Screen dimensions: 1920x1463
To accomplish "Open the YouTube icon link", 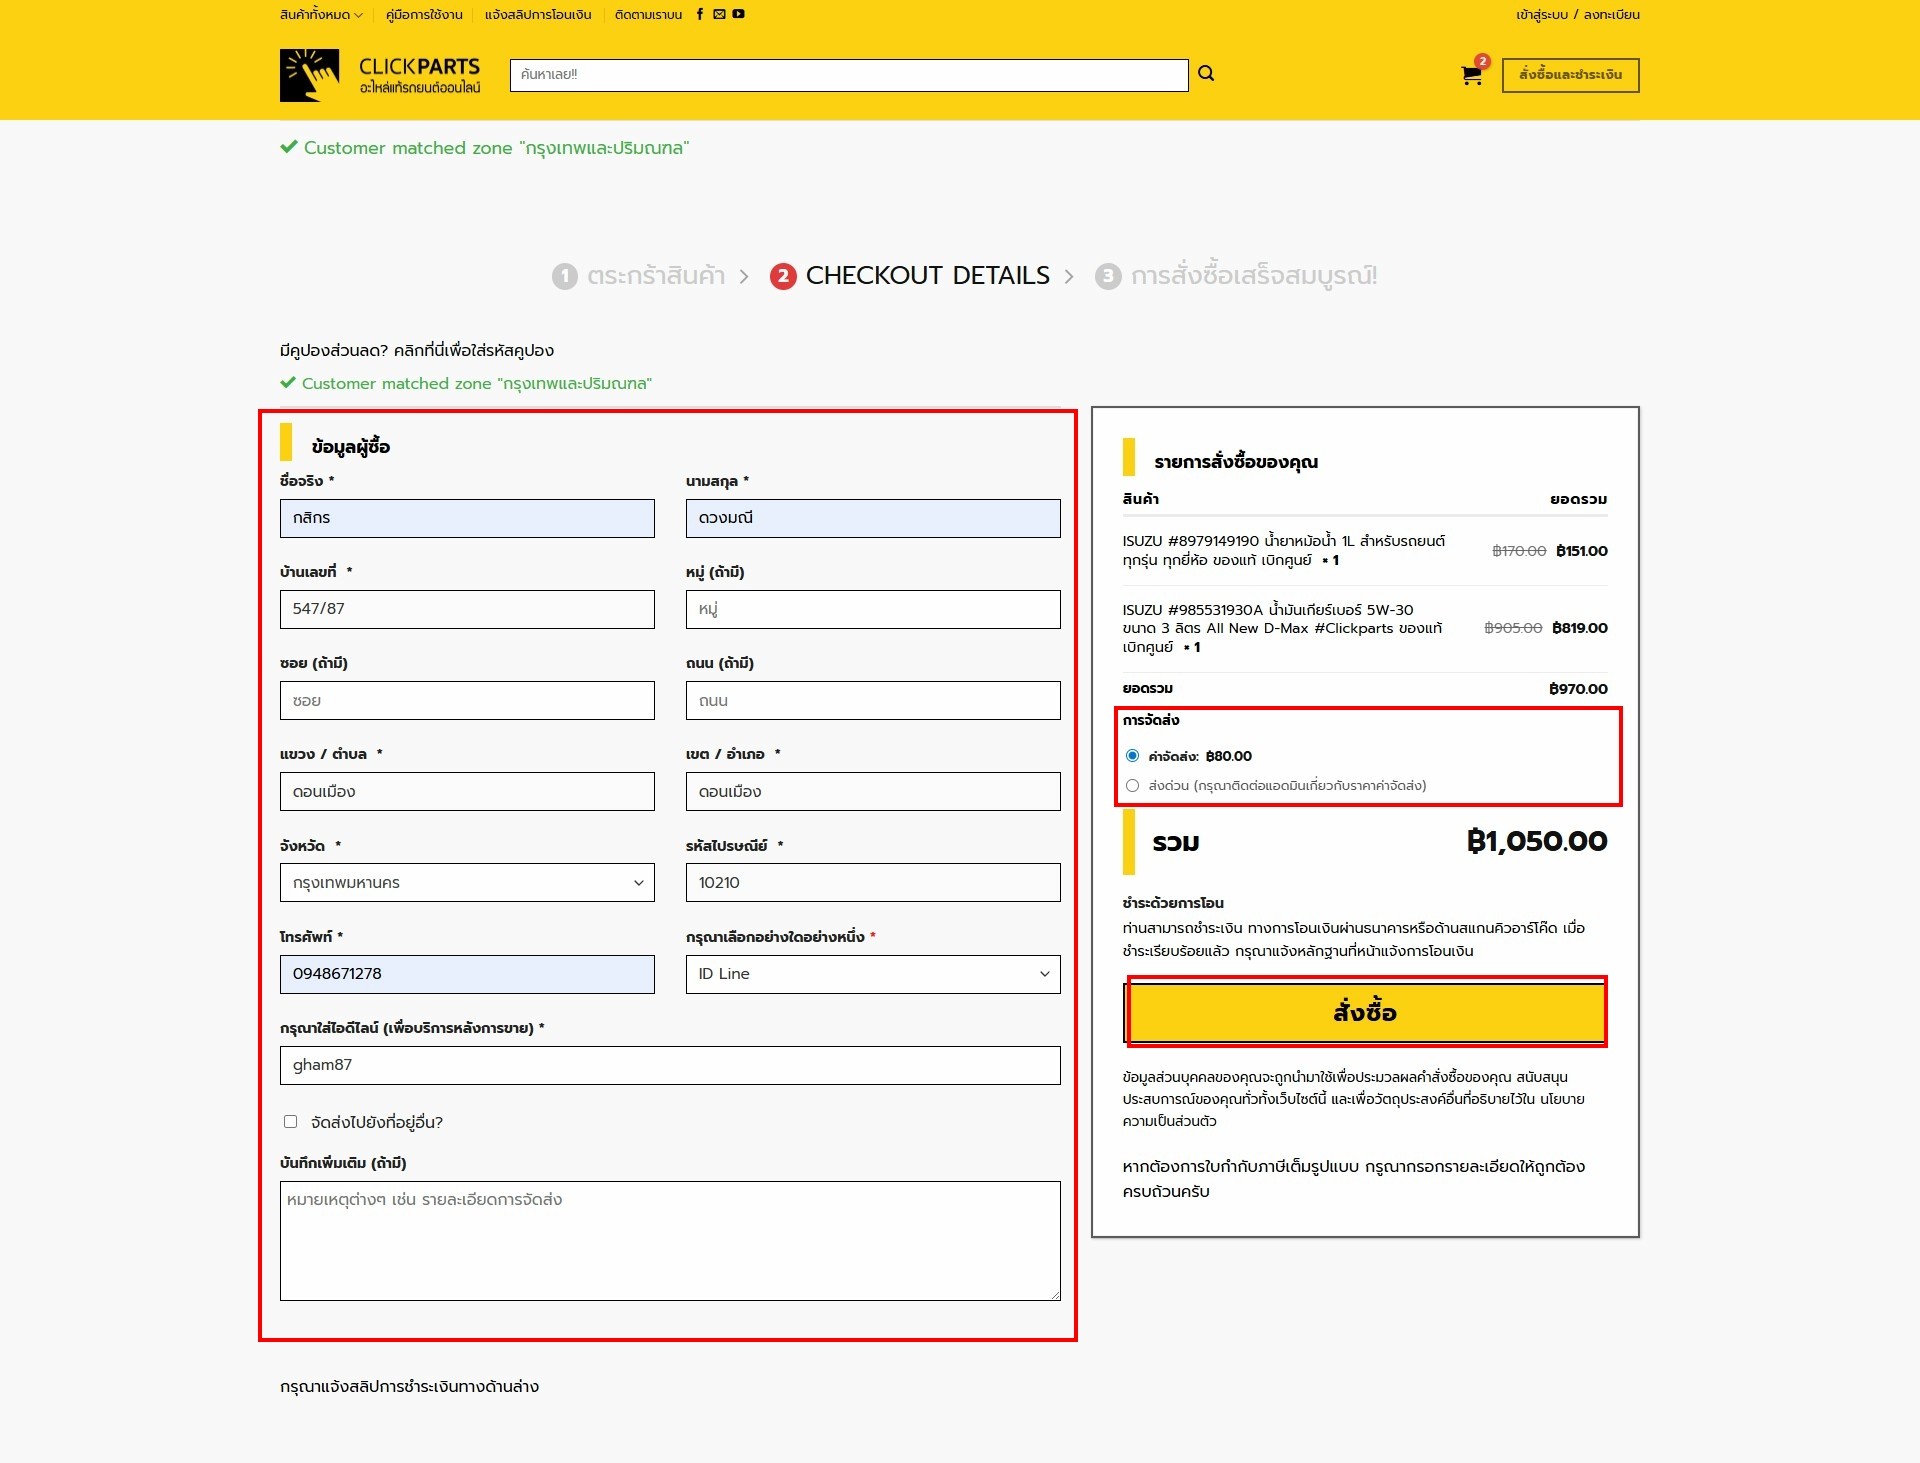I will (738, 14).
